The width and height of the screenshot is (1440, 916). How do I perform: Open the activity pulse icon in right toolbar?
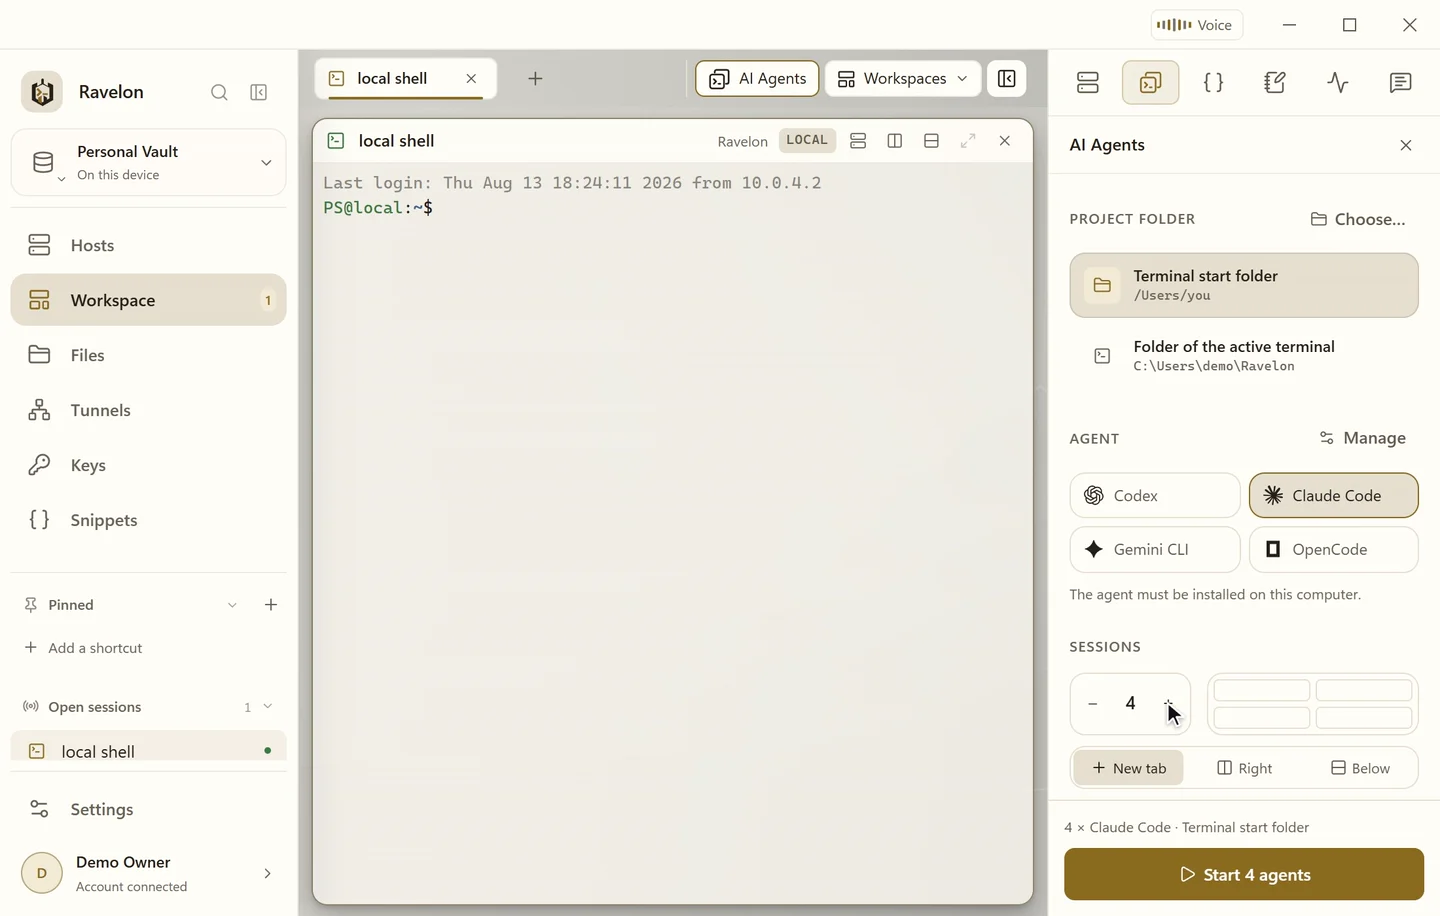1338,83
